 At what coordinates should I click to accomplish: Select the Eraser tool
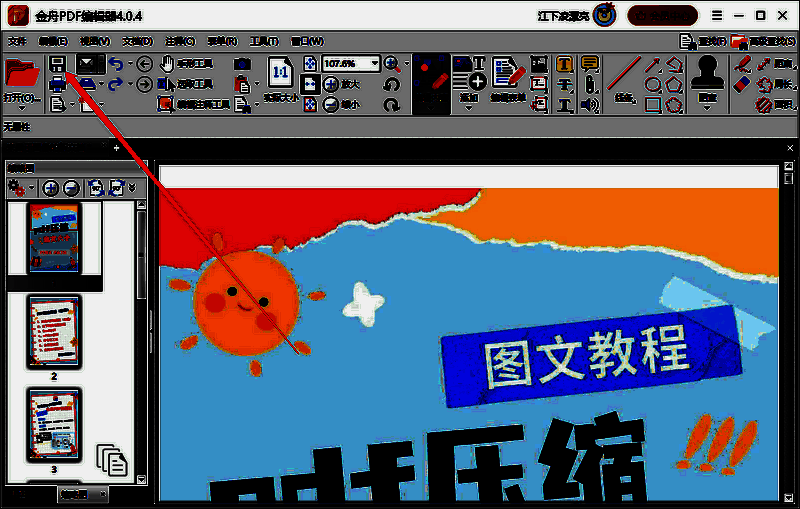(x=742, y=85)
